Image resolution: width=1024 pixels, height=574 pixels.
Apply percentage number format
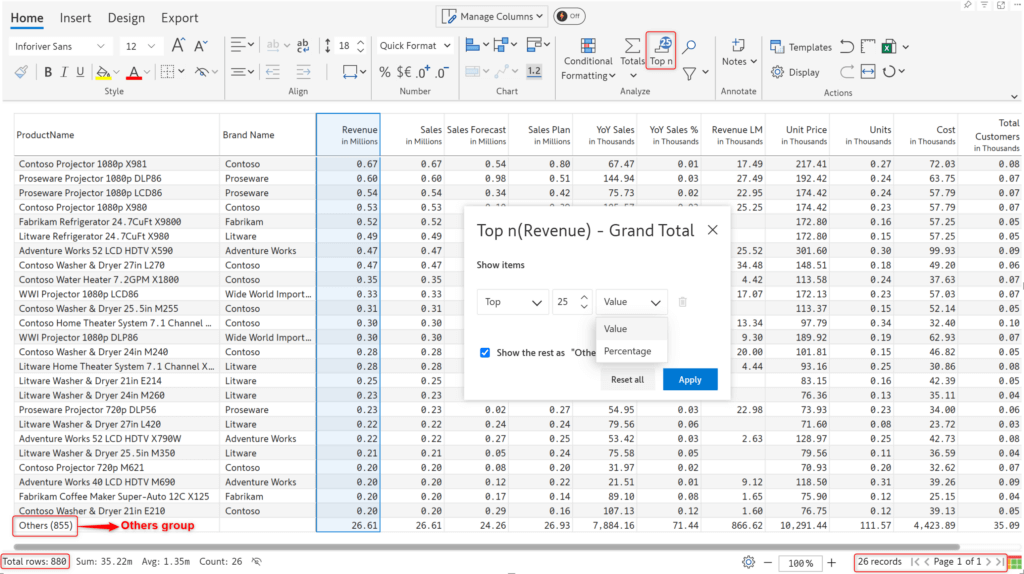coord(385,72)
